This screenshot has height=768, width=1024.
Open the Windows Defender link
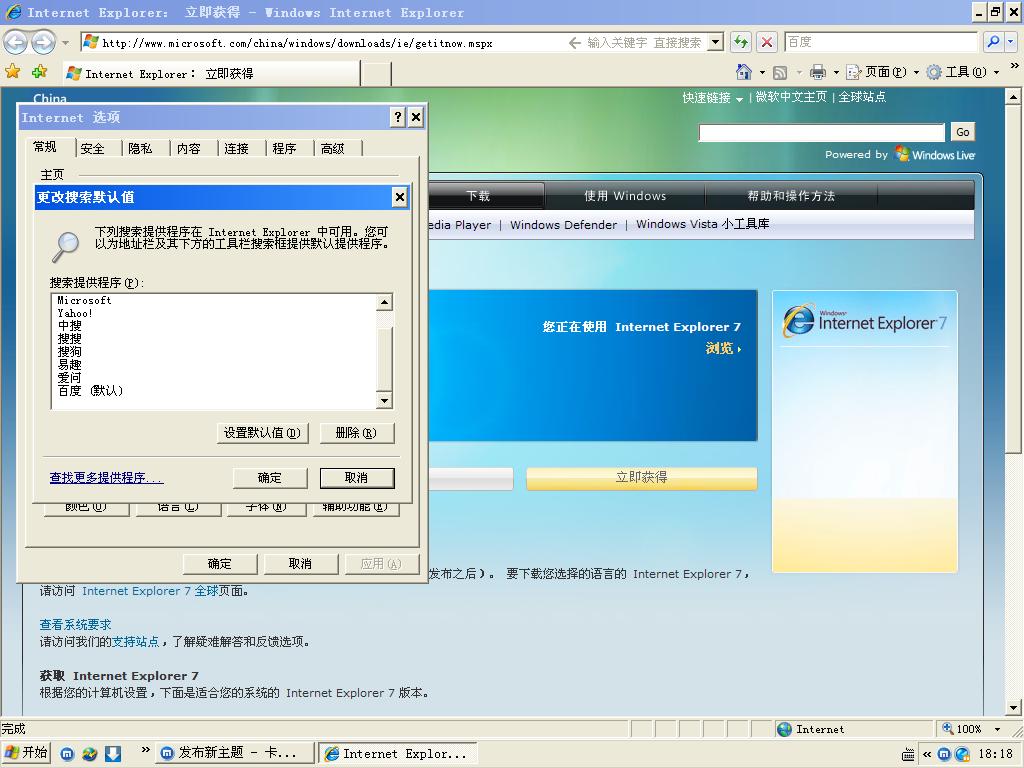click(563, 225)
